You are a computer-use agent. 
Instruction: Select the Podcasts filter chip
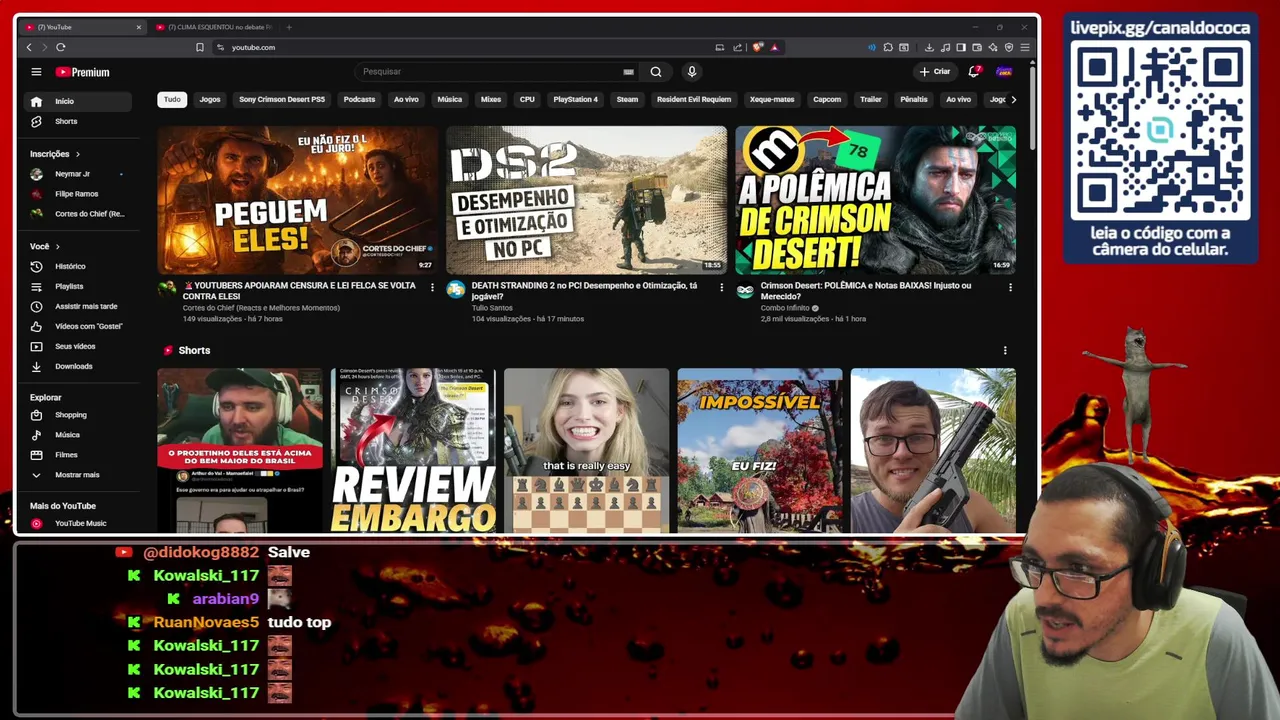[359, 99]
